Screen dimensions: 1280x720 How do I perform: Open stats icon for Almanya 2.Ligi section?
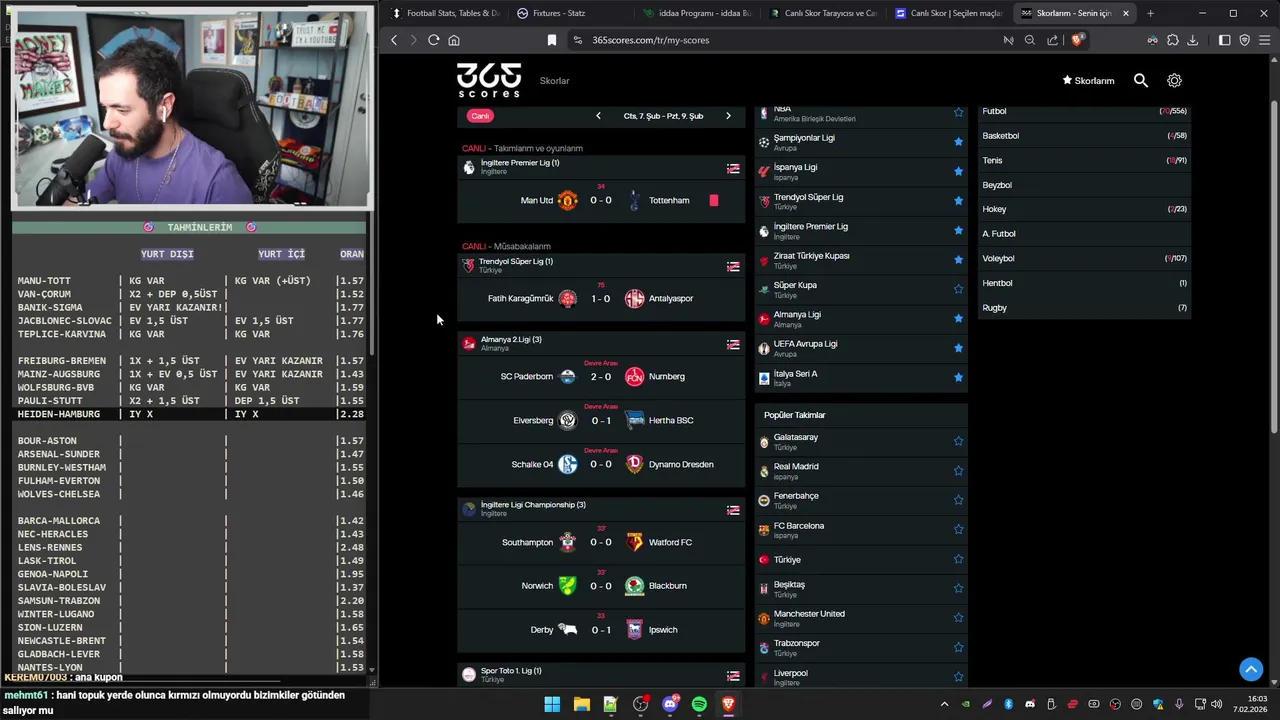(733, 344)
